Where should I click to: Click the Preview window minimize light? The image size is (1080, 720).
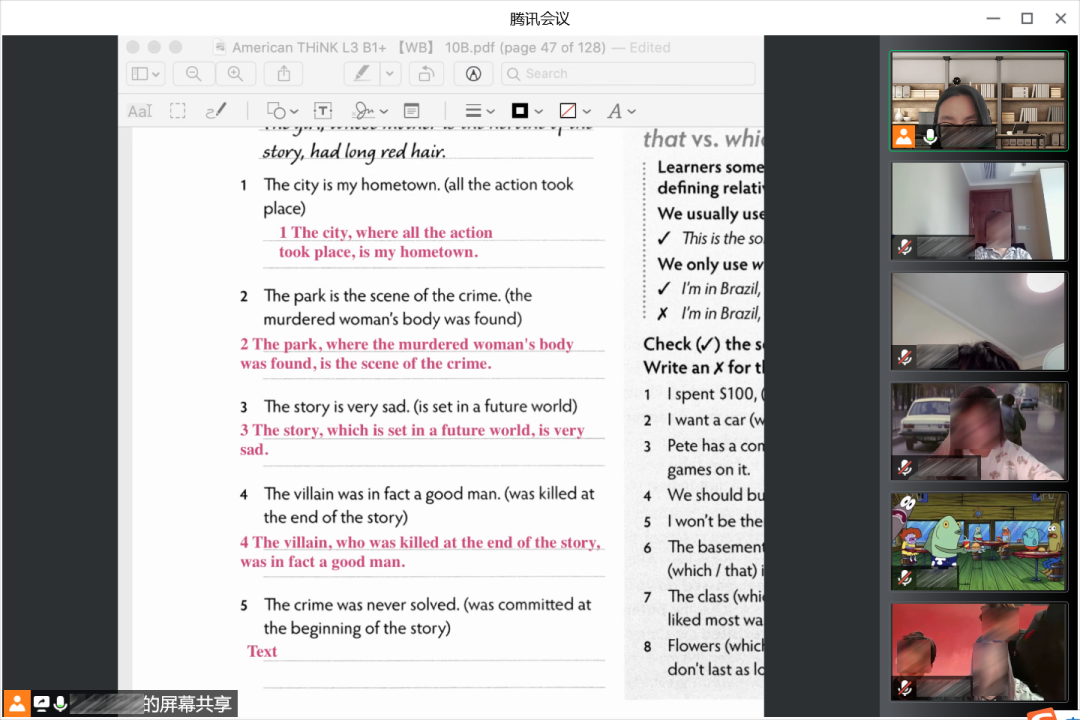click(x=154, y=47)
